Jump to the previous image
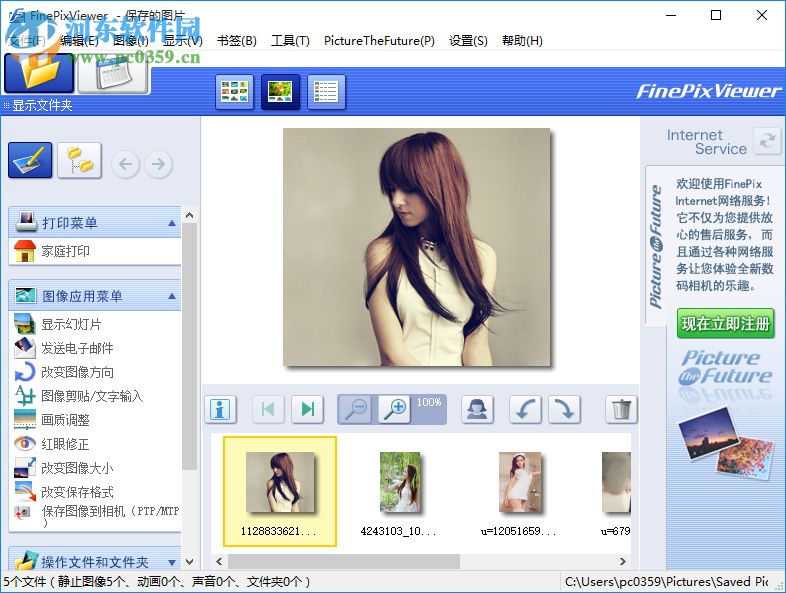Image resolution: width=786 pixels, height=593 pixels. pos(268,409)
